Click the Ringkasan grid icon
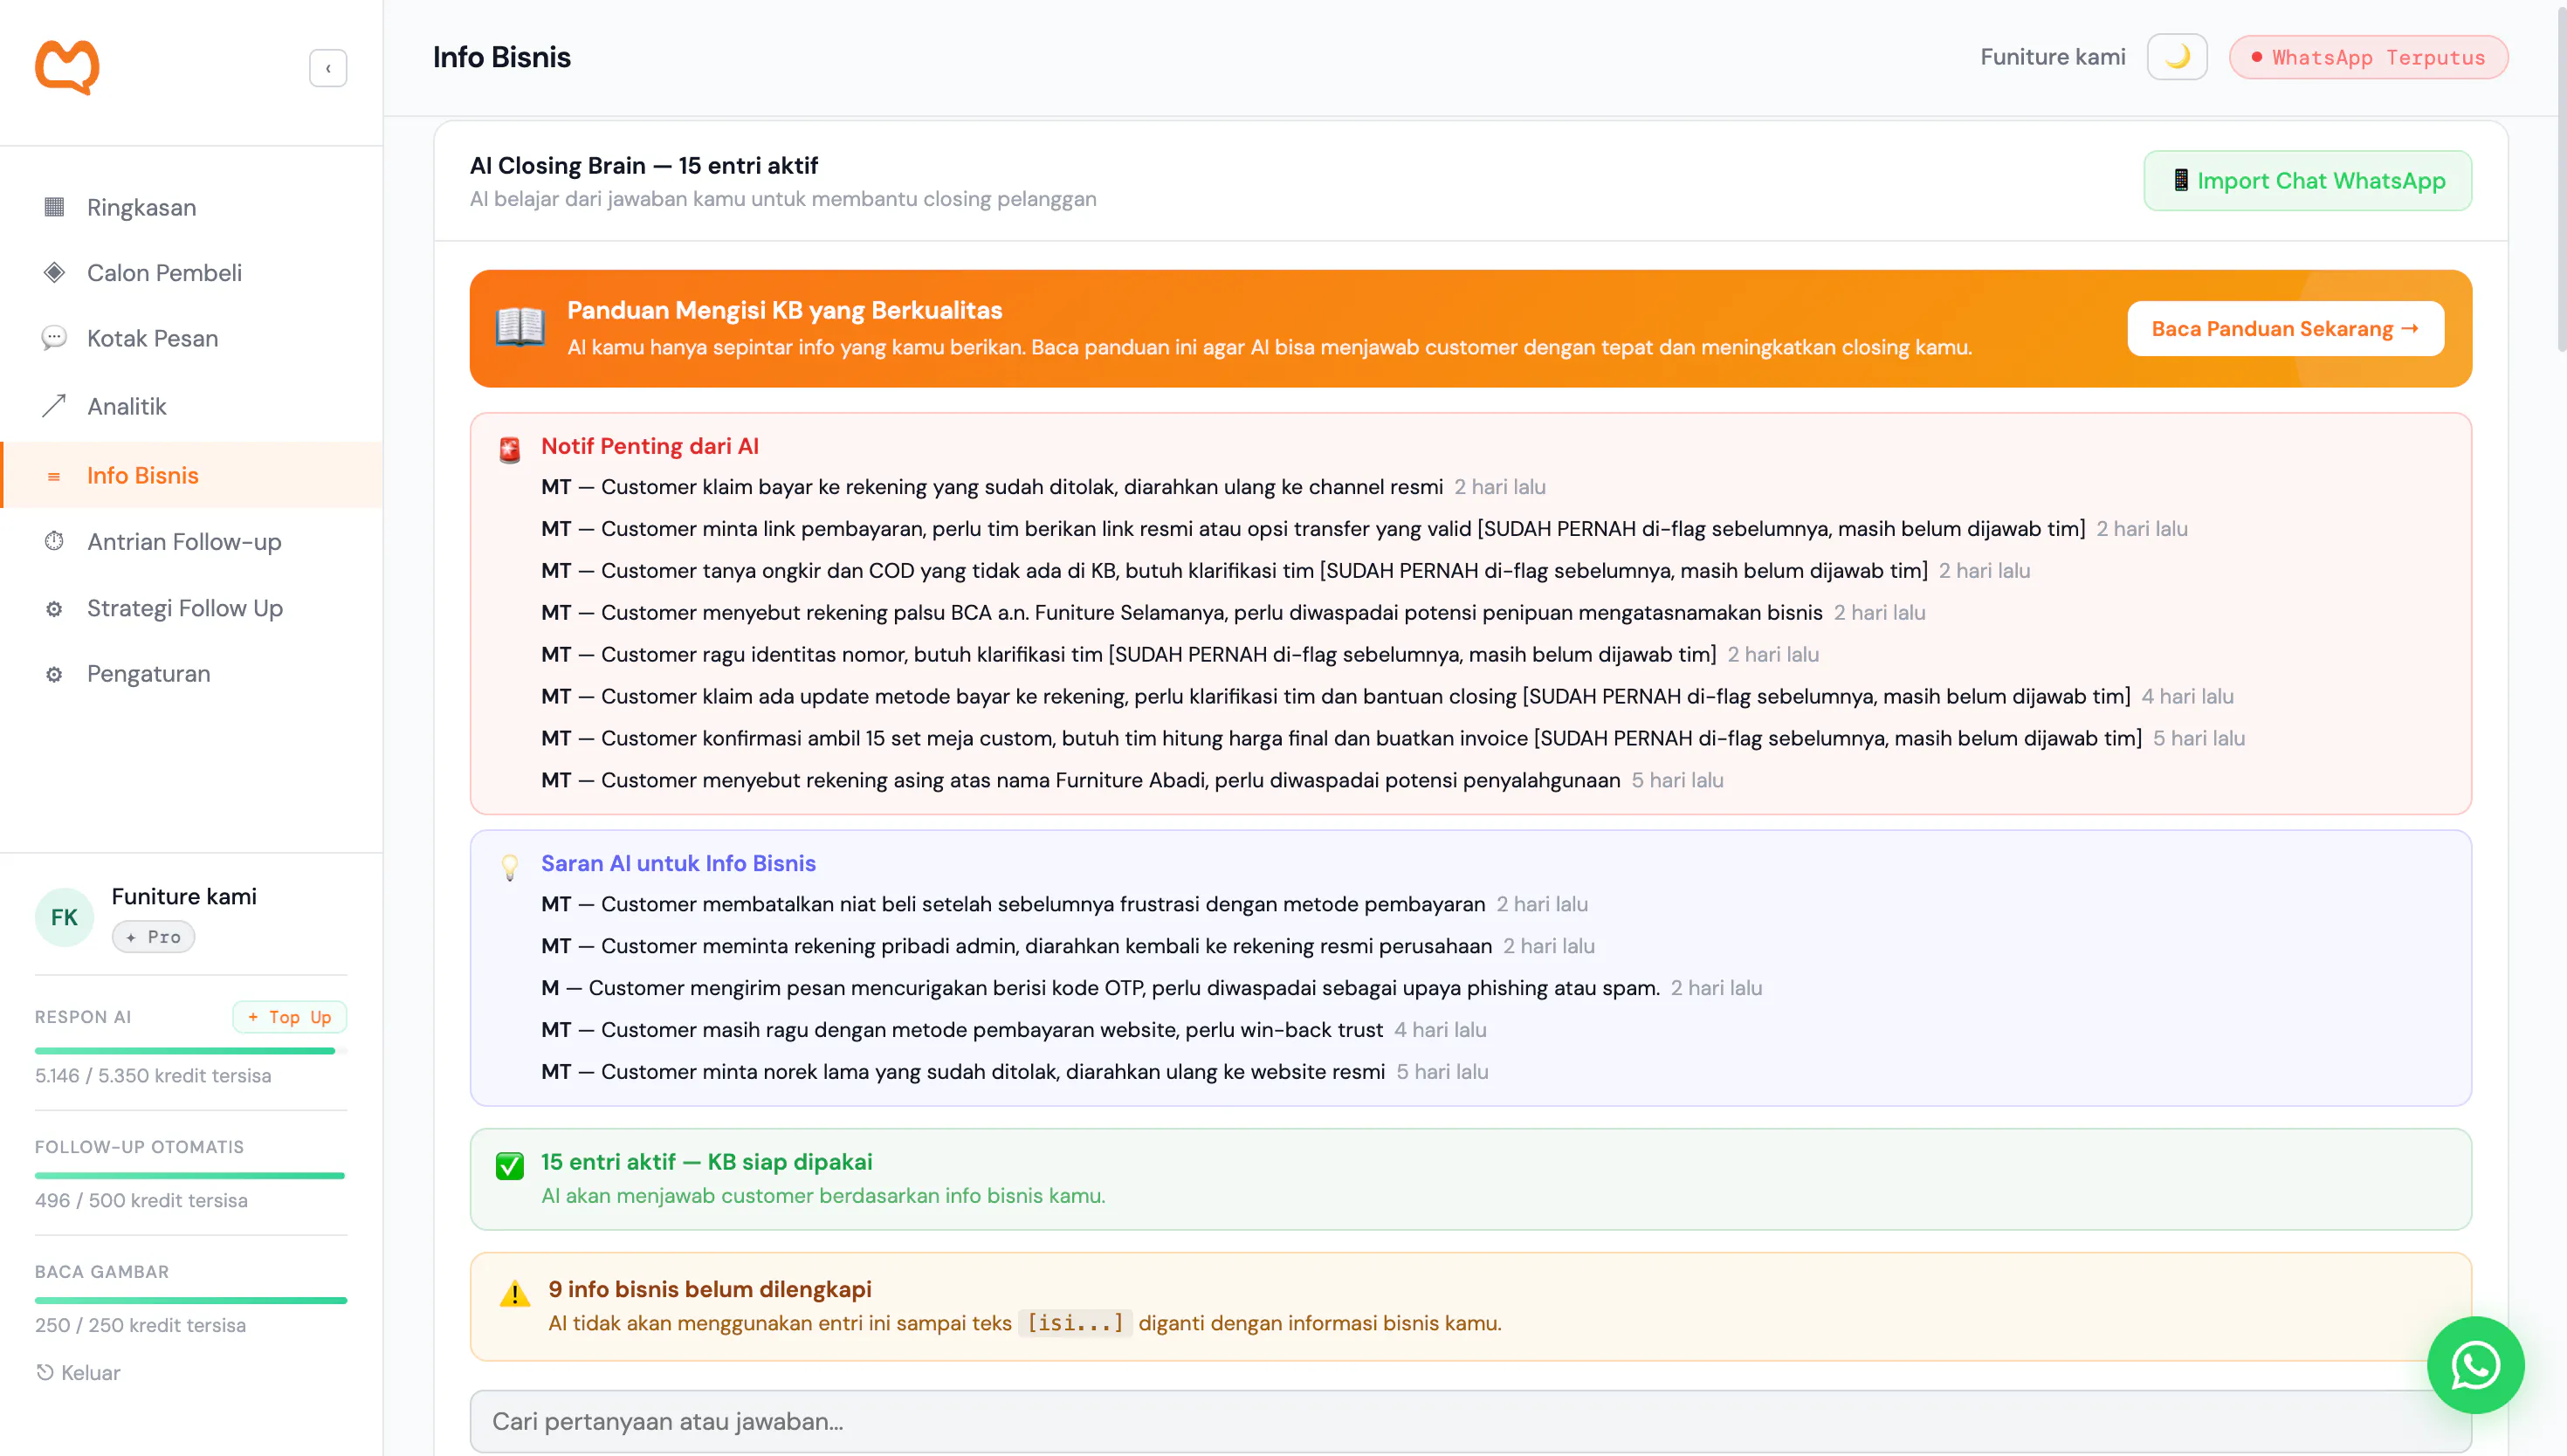Viewport: 2567px width, 1456px height. pyautogui.click(x=54, y=207)
